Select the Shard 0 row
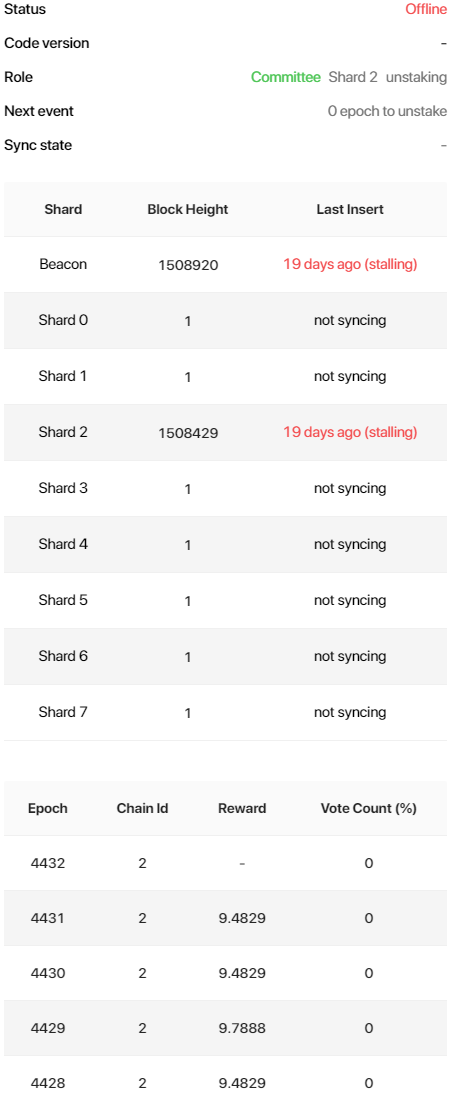 tap(225, 320)
